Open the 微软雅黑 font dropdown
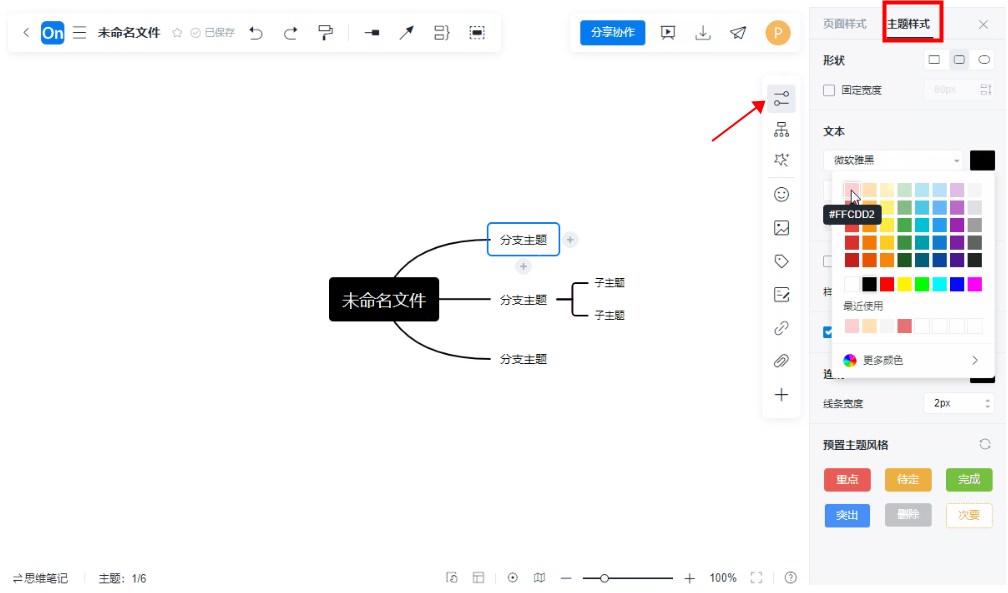Viewport: 1008px width, 593px height. pos(892,160)
